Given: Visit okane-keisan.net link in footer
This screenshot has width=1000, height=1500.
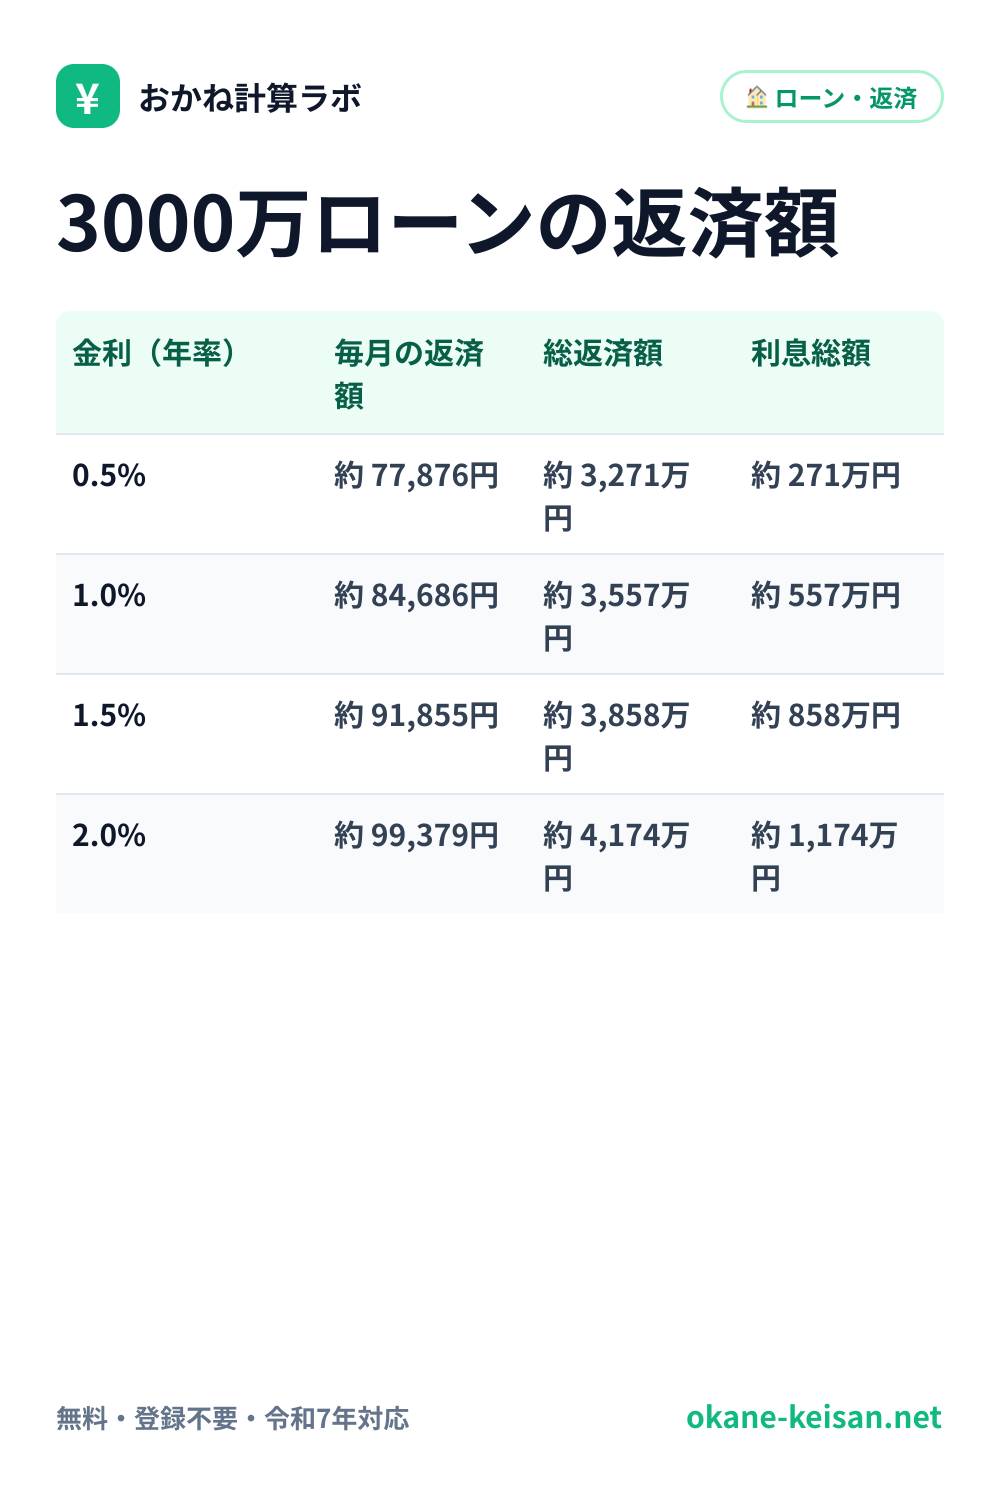Looking at the screenshot, I should 814,1417.
